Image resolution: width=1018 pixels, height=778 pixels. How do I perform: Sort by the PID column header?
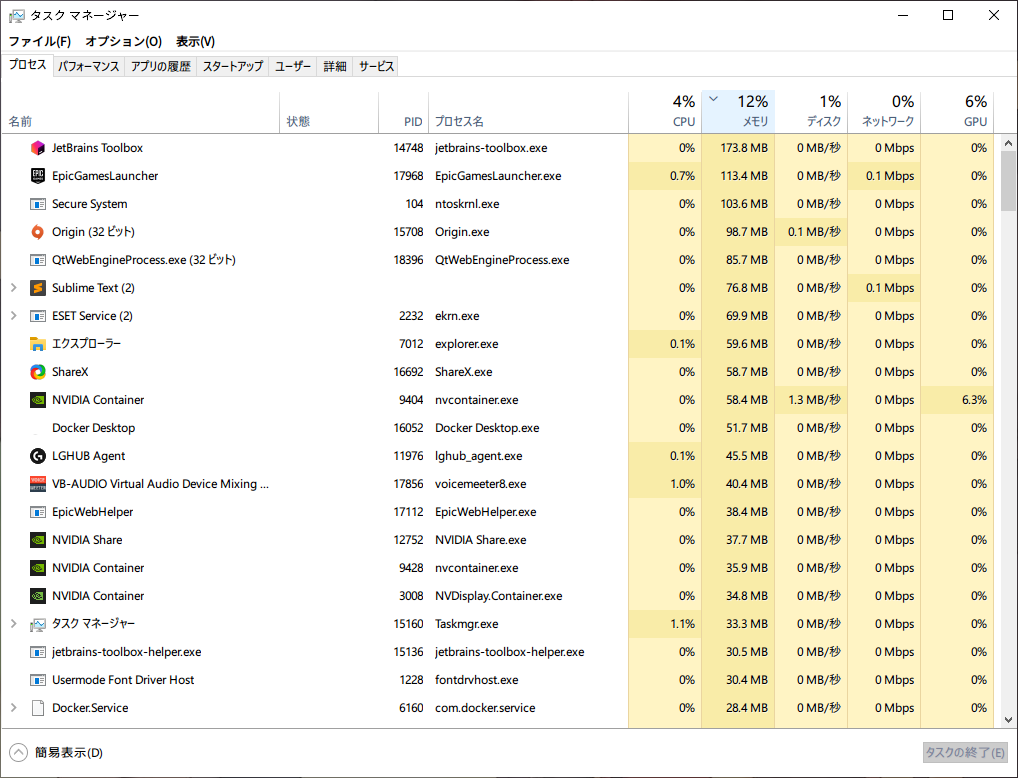403,112
